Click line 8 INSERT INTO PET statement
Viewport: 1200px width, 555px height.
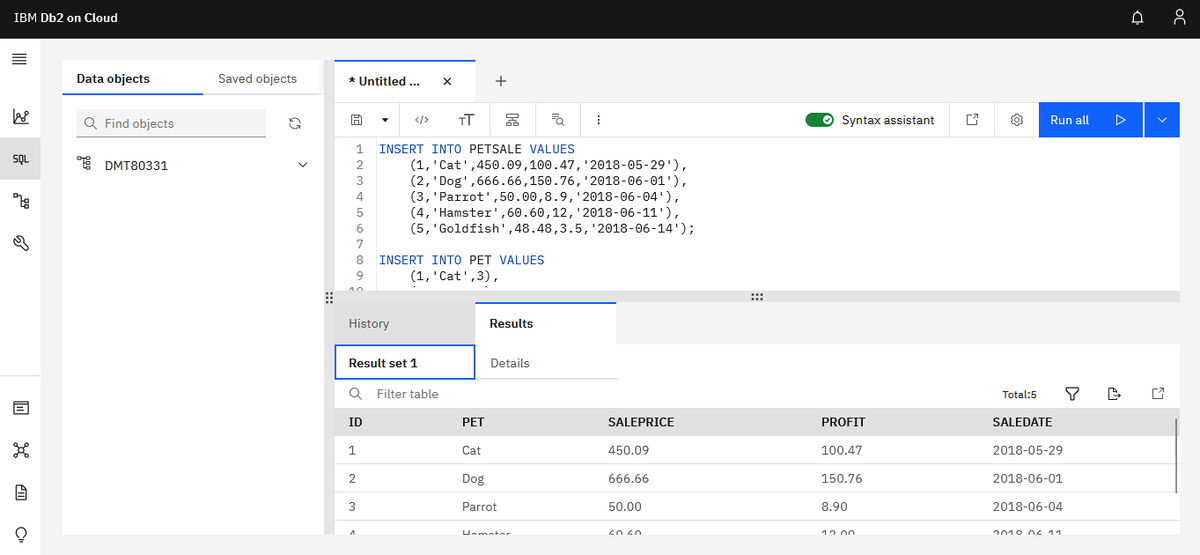click(x=461, y=260)
